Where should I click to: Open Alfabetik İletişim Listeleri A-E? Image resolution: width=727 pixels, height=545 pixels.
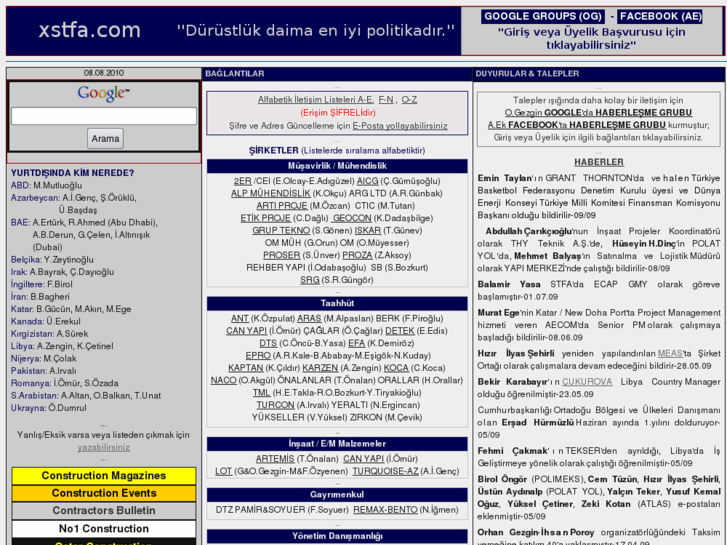[x=315, y=100]
